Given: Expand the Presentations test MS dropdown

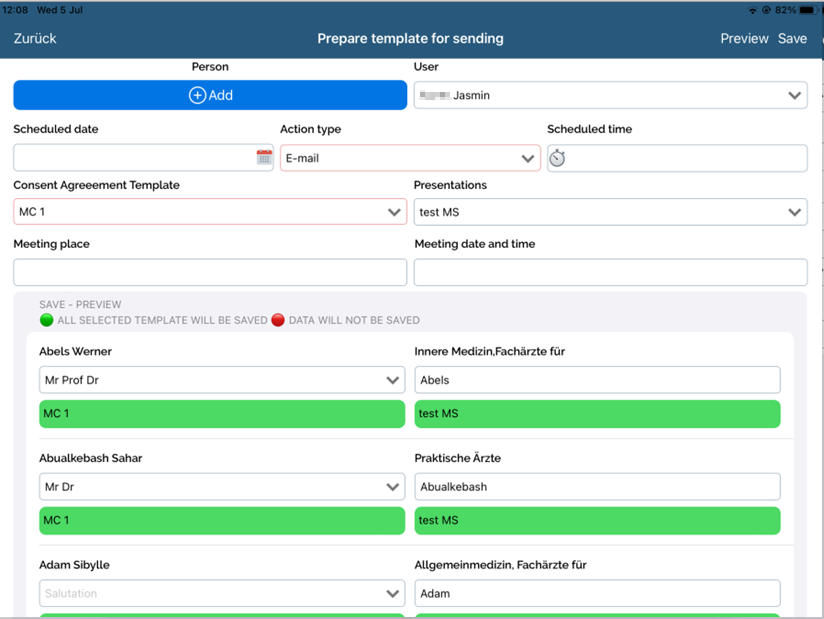Looking at the screenshot, I should point(610,212).
